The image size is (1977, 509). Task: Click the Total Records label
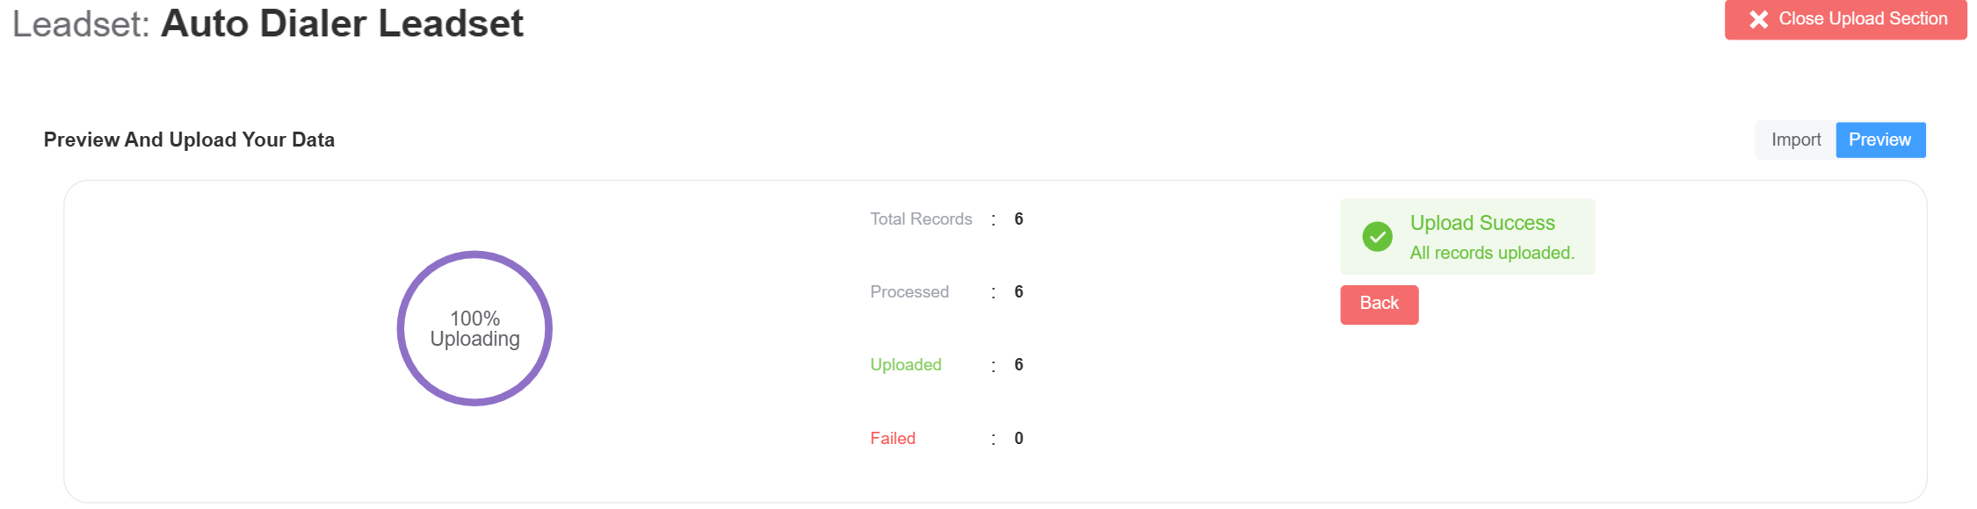(x=920, y=219)
